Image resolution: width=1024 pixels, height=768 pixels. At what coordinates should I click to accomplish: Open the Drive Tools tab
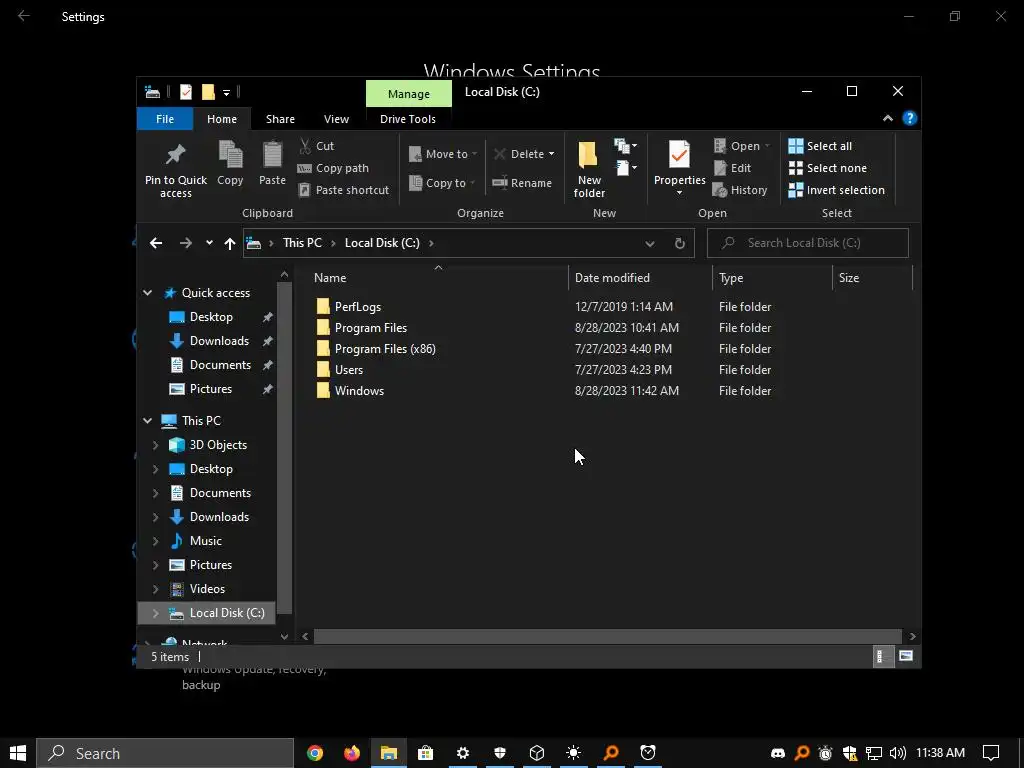(408, 119)
